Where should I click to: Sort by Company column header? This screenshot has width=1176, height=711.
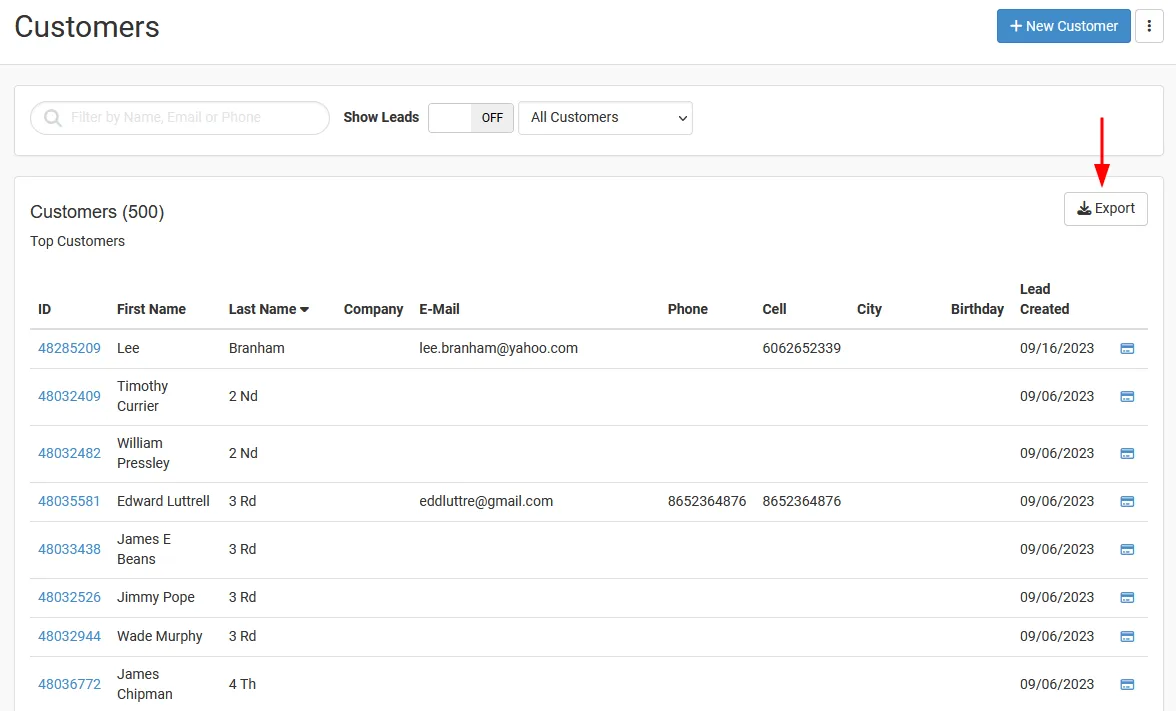pos(374,309)
